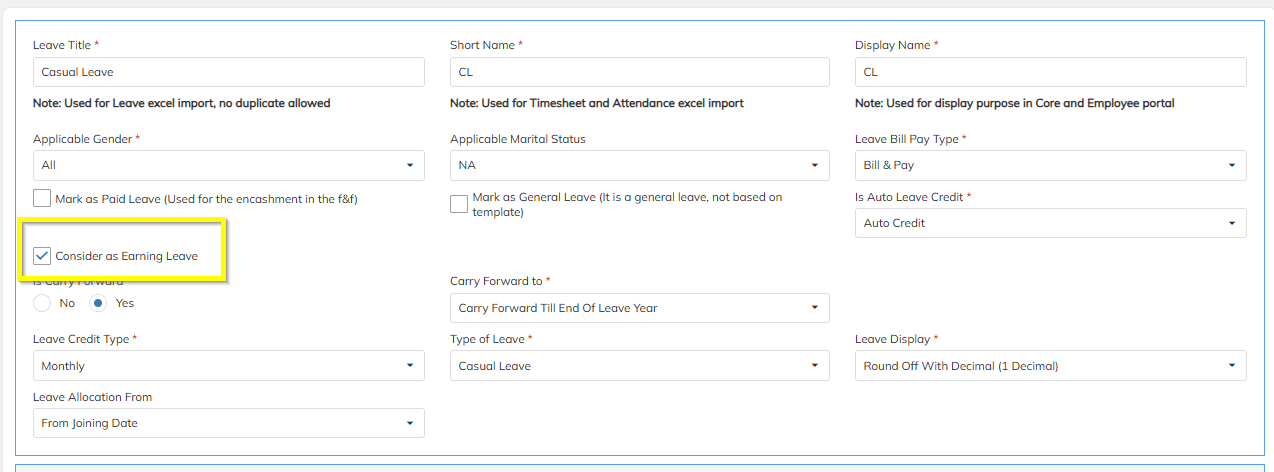
Task: Open the Leave Allocation From dropdown
Action: click(x=228, y=423)
